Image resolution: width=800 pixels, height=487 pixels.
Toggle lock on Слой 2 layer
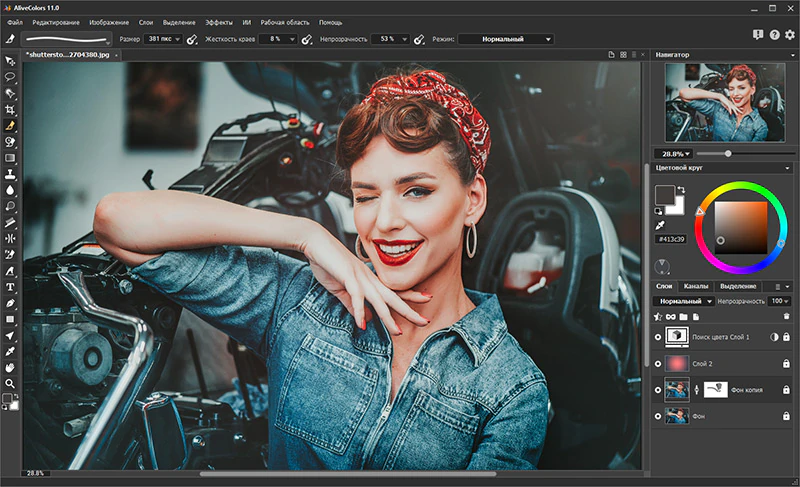click(786, 364)
